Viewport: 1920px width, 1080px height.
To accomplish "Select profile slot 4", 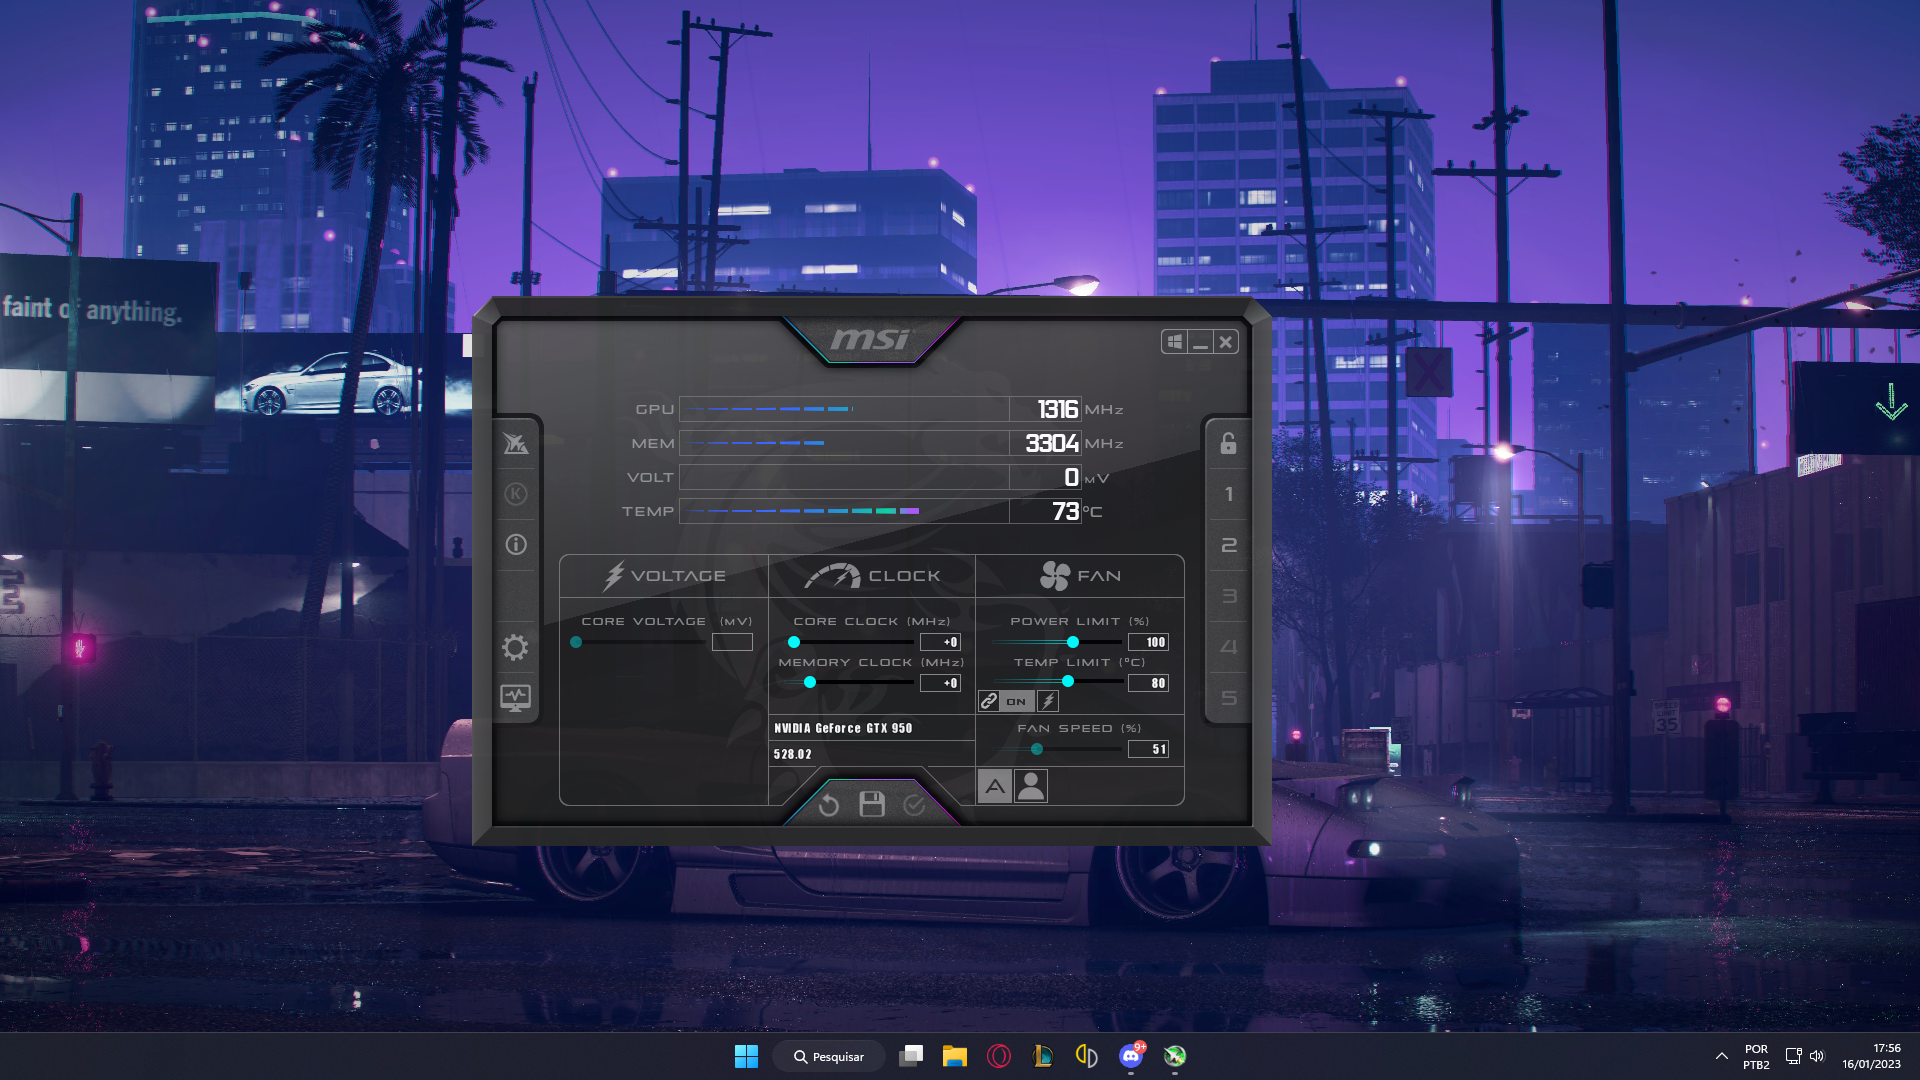I will click(1229, 647).
